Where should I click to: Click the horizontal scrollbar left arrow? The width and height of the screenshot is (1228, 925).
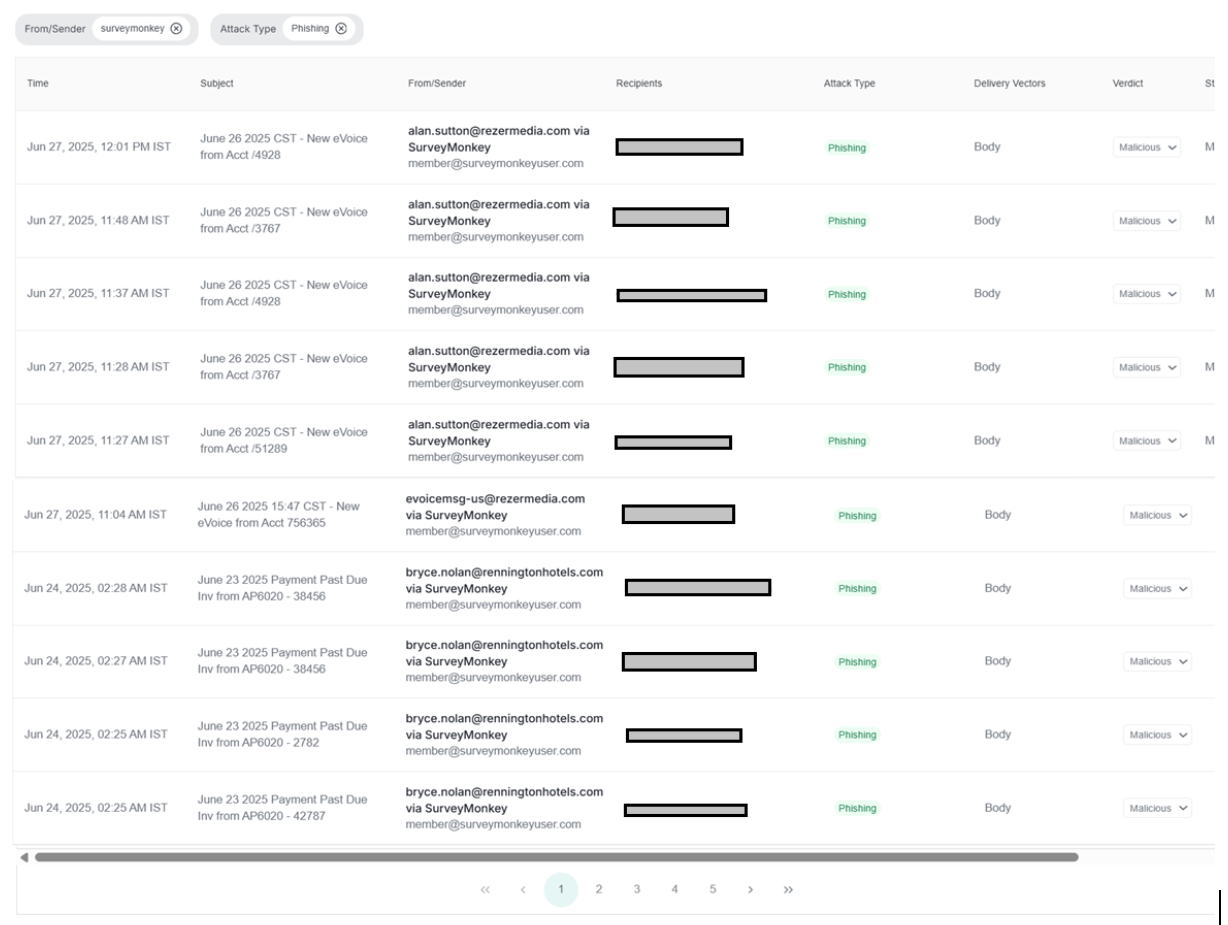coord(24,857)
